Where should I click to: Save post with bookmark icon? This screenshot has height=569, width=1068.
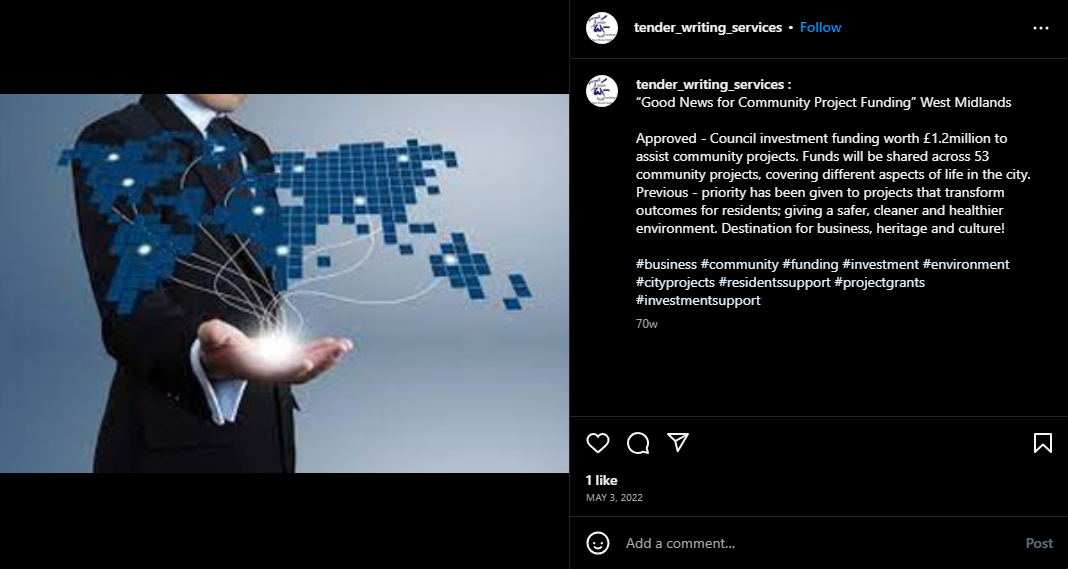[x=1042, y=443]
